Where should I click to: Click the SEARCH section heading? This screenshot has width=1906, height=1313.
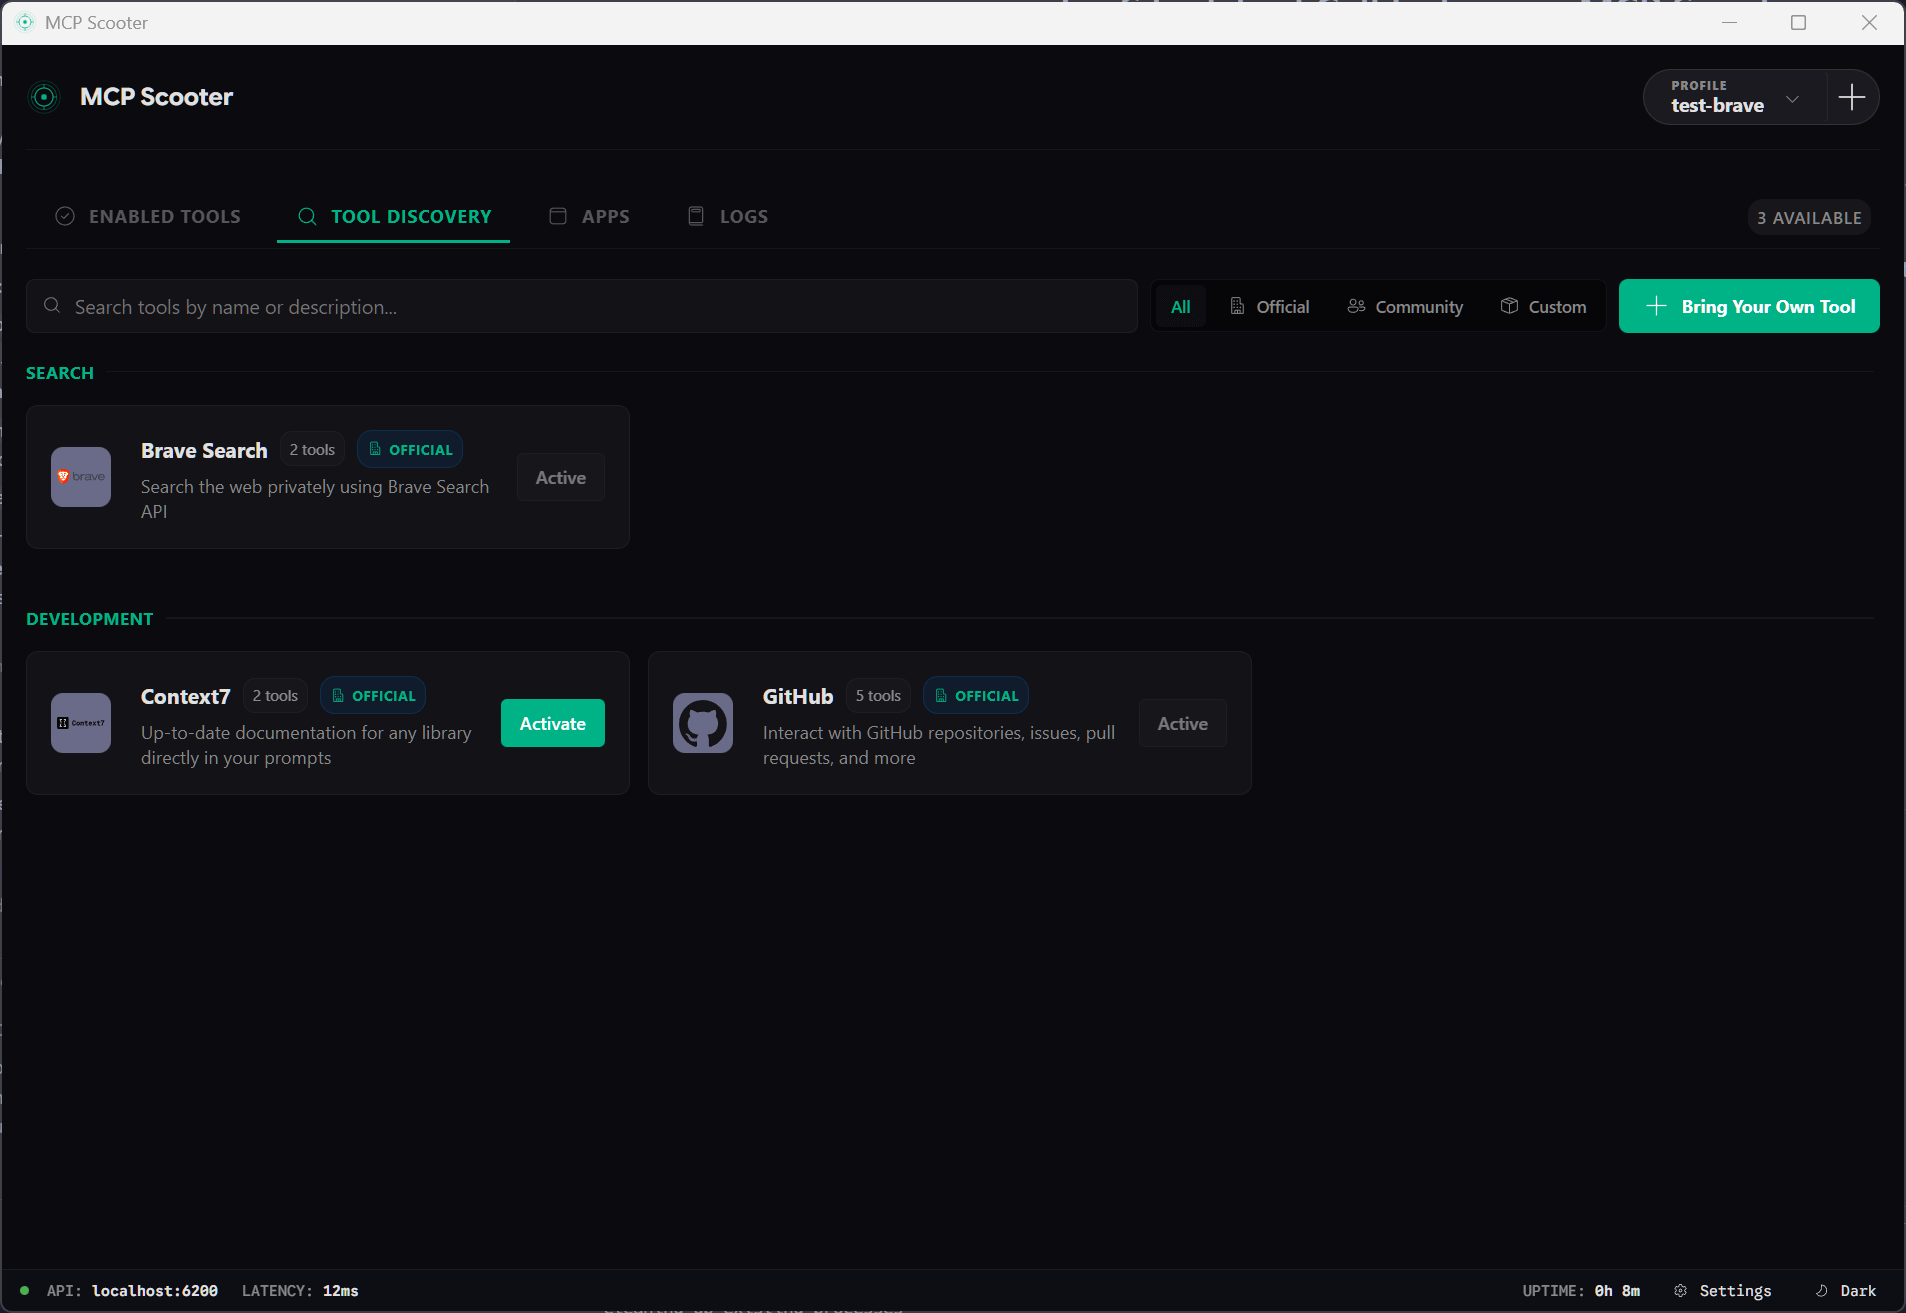pyautogui.click(x=60, y=373)
